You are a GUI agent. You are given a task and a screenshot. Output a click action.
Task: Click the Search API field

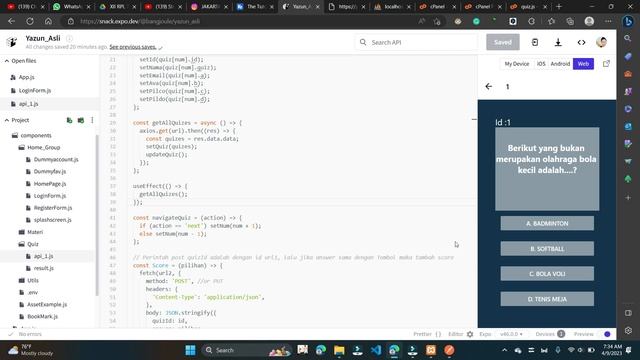[416, 42]
